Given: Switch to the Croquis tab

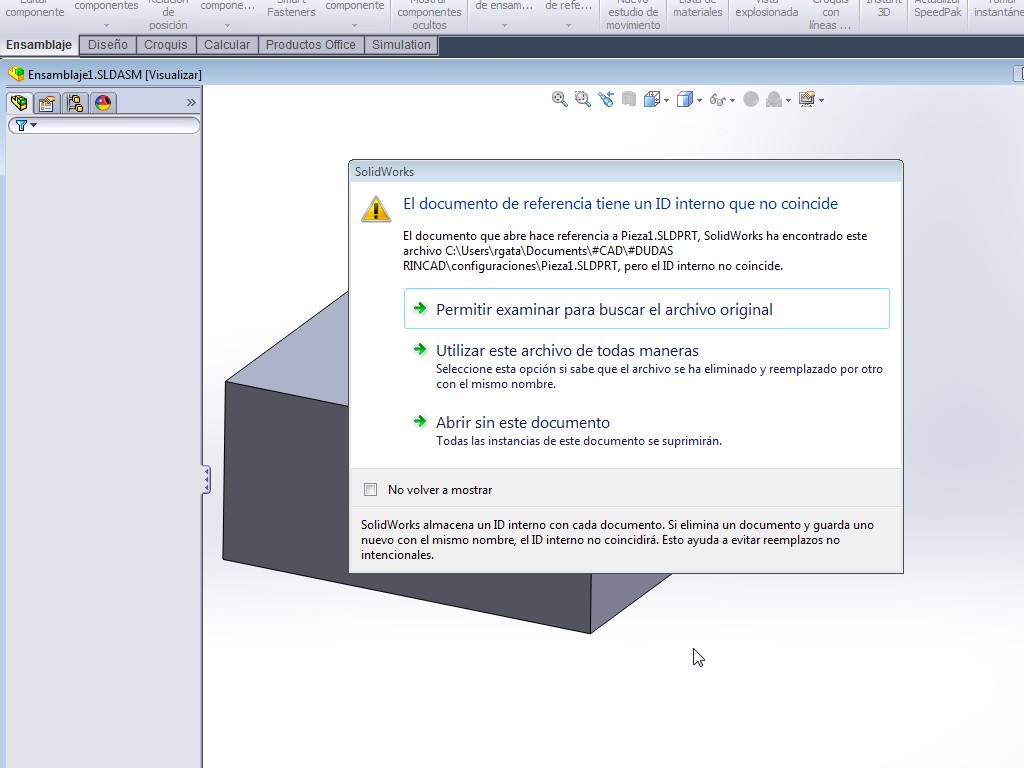Looking at the screenshot, I should tap(166, 44).
